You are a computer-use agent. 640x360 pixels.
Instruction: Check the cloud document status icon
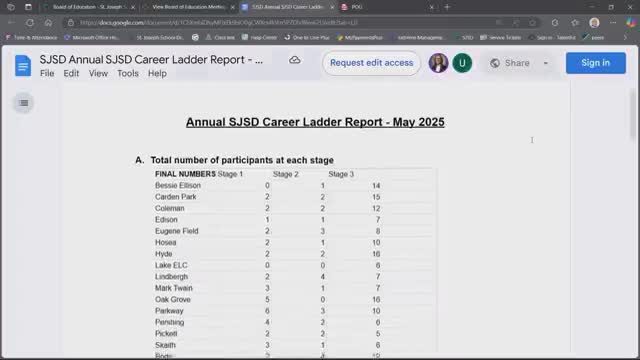pyautogui.click(x=295, y=60)
